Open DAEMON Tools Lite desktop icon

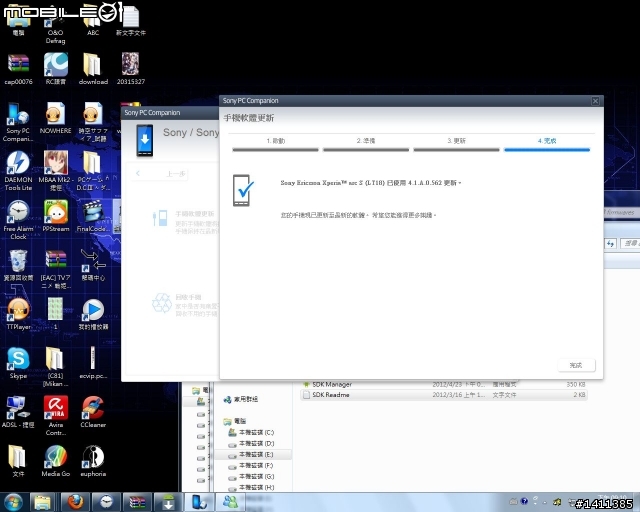coord(18,171)
